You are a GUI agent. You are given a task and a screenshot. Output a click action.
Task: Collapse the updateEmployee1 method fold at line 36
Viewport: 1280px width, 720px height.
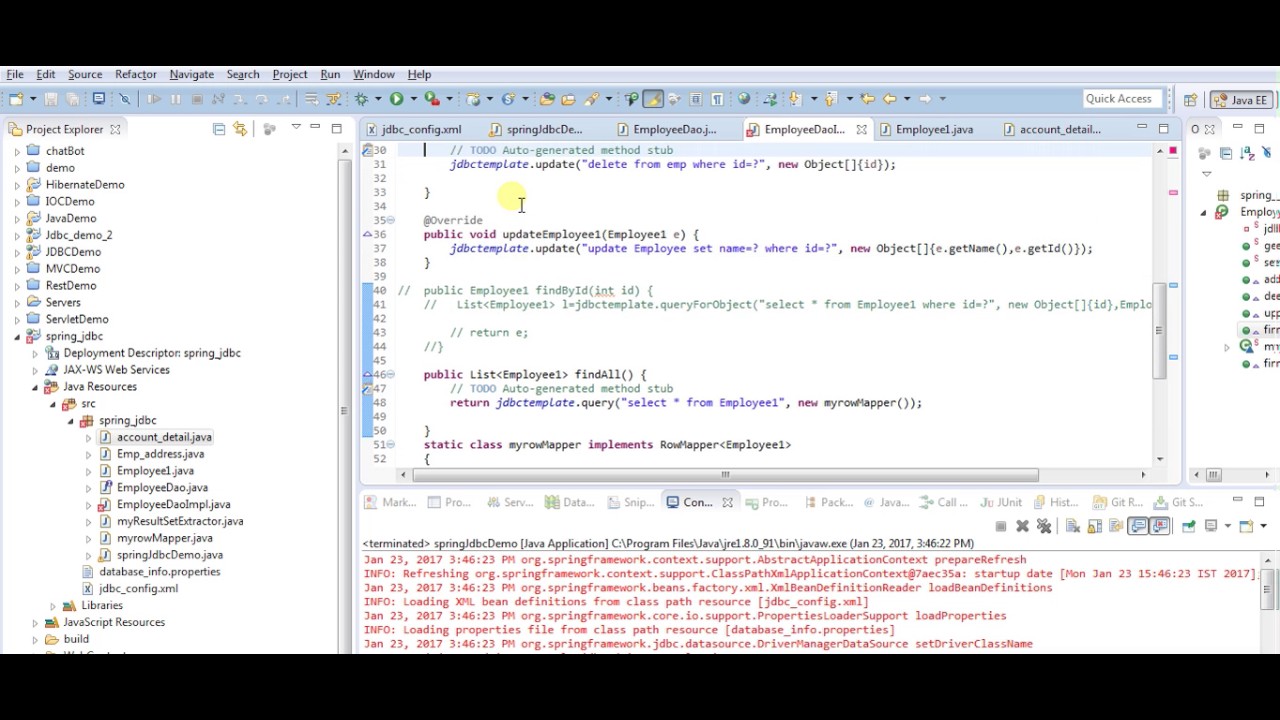click(x=391, y=234)
